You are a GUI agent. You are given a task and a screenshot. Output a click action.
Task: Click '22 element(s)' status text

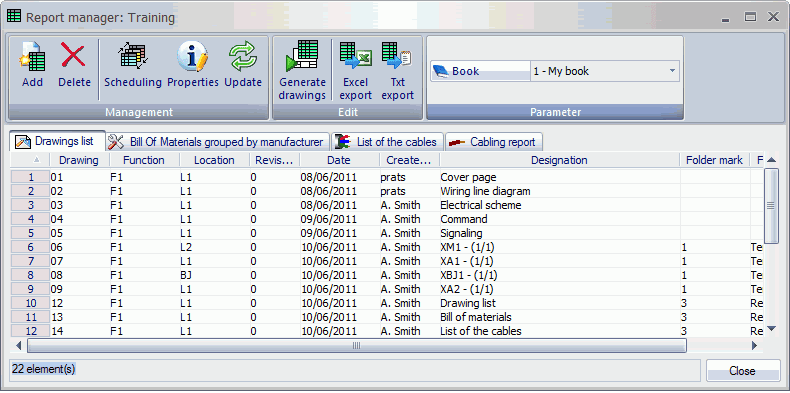coord(44,369)
